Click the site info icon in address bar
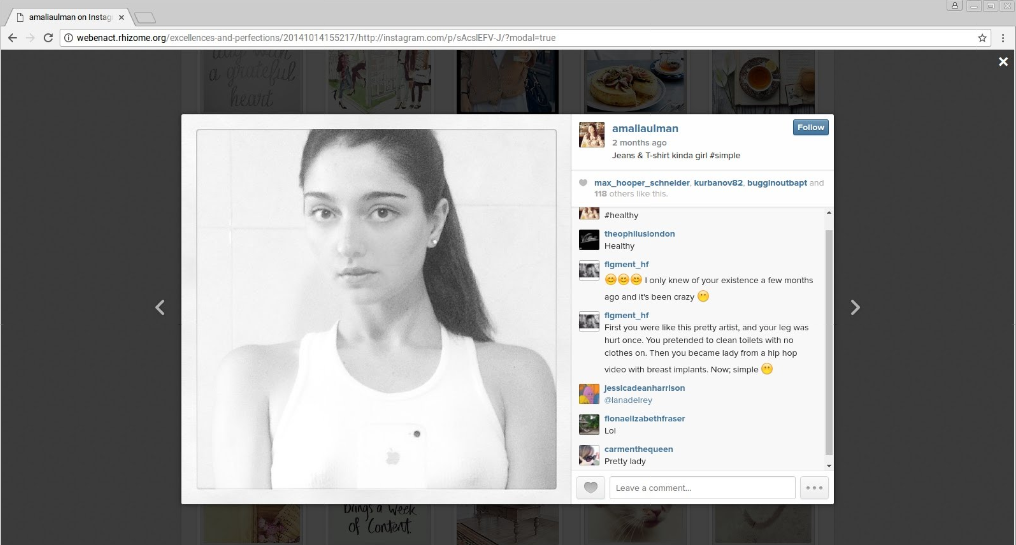 tap(68, 38)
